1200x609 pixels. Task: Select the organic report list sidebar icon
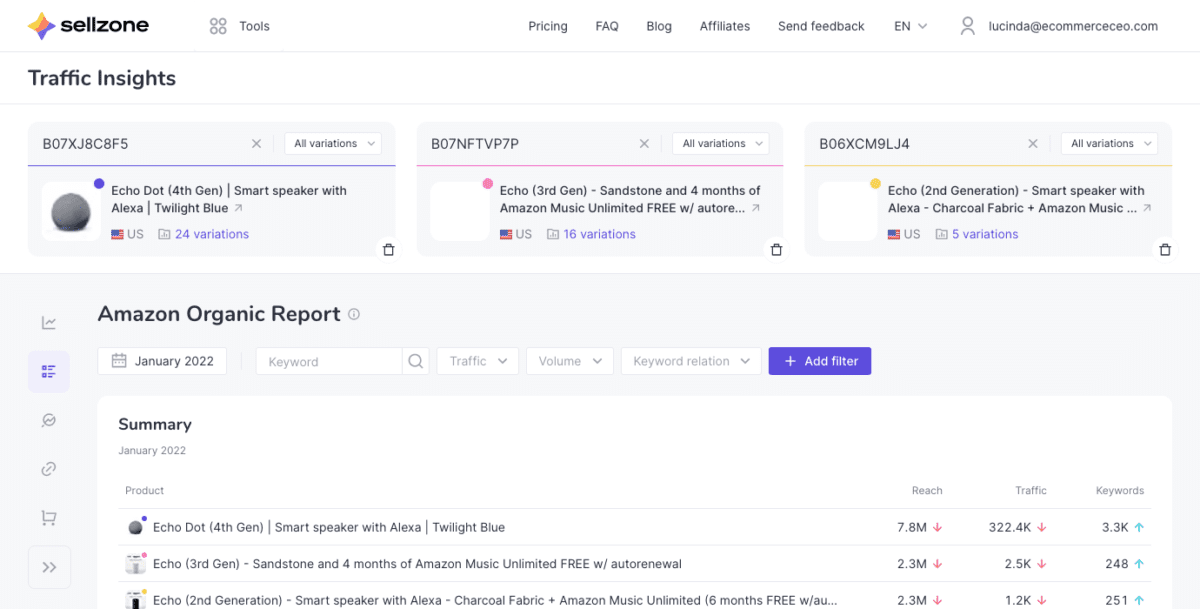point(49,371)
